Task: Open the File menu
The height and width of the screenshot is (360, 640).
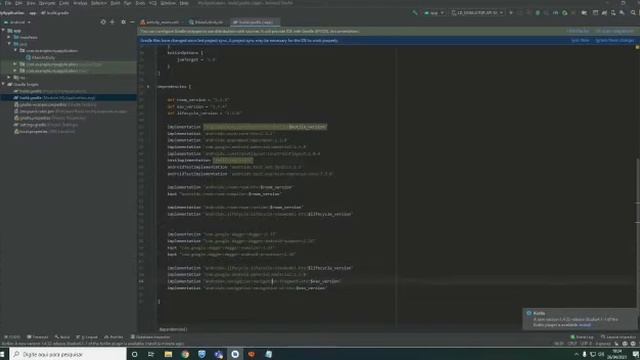Action: tap(8, 3)
